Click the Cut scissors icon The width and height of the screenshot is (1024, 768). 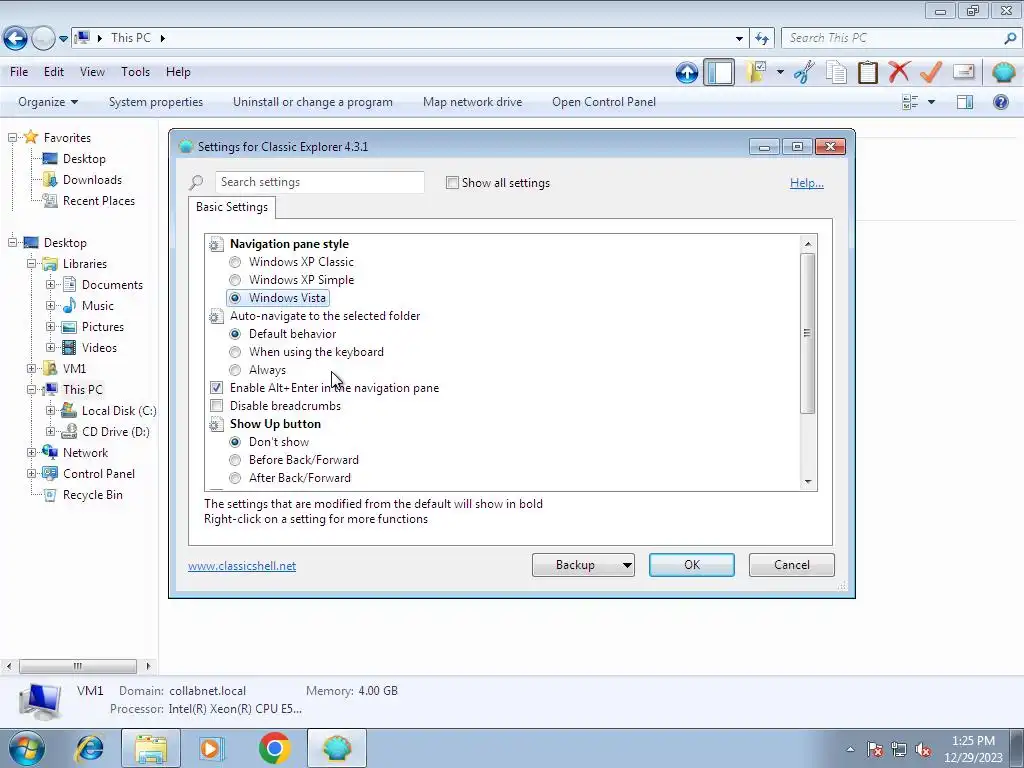(x=804, y=72)
